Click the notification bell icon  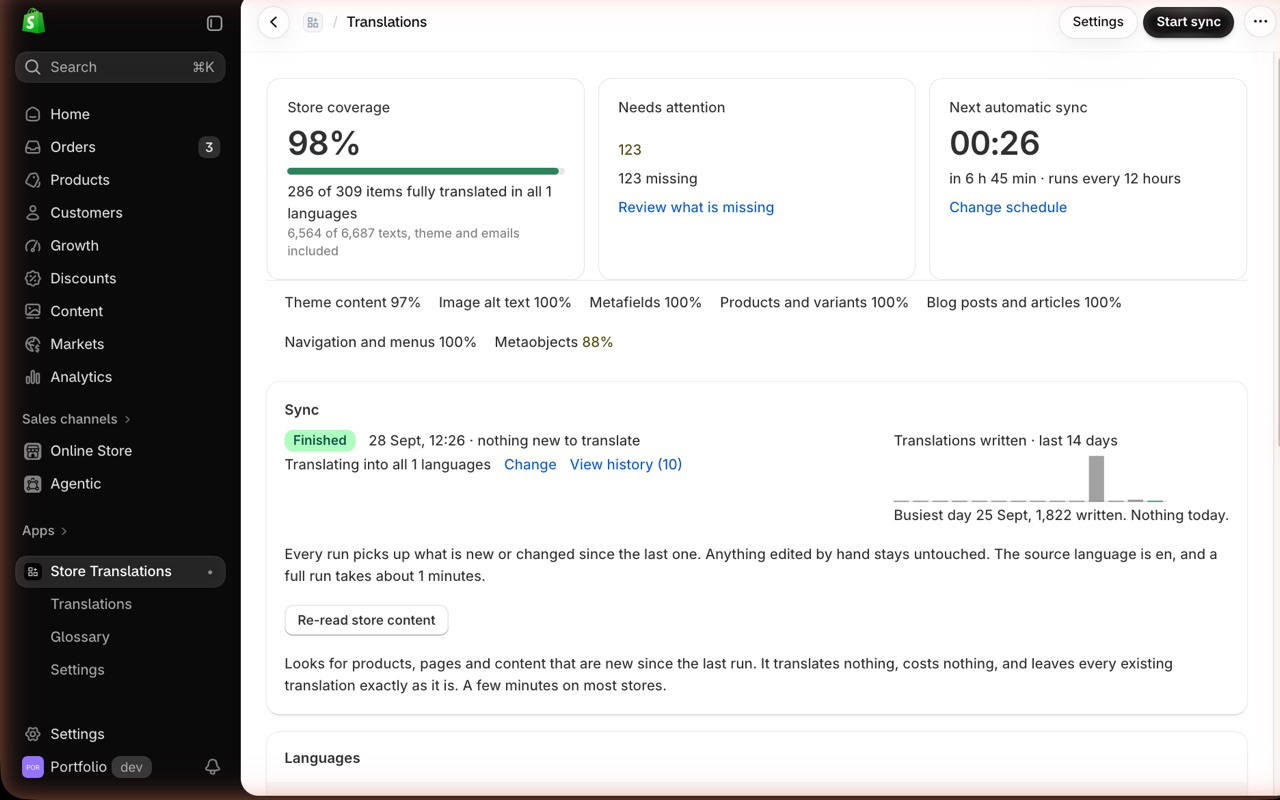pos(212,767)
